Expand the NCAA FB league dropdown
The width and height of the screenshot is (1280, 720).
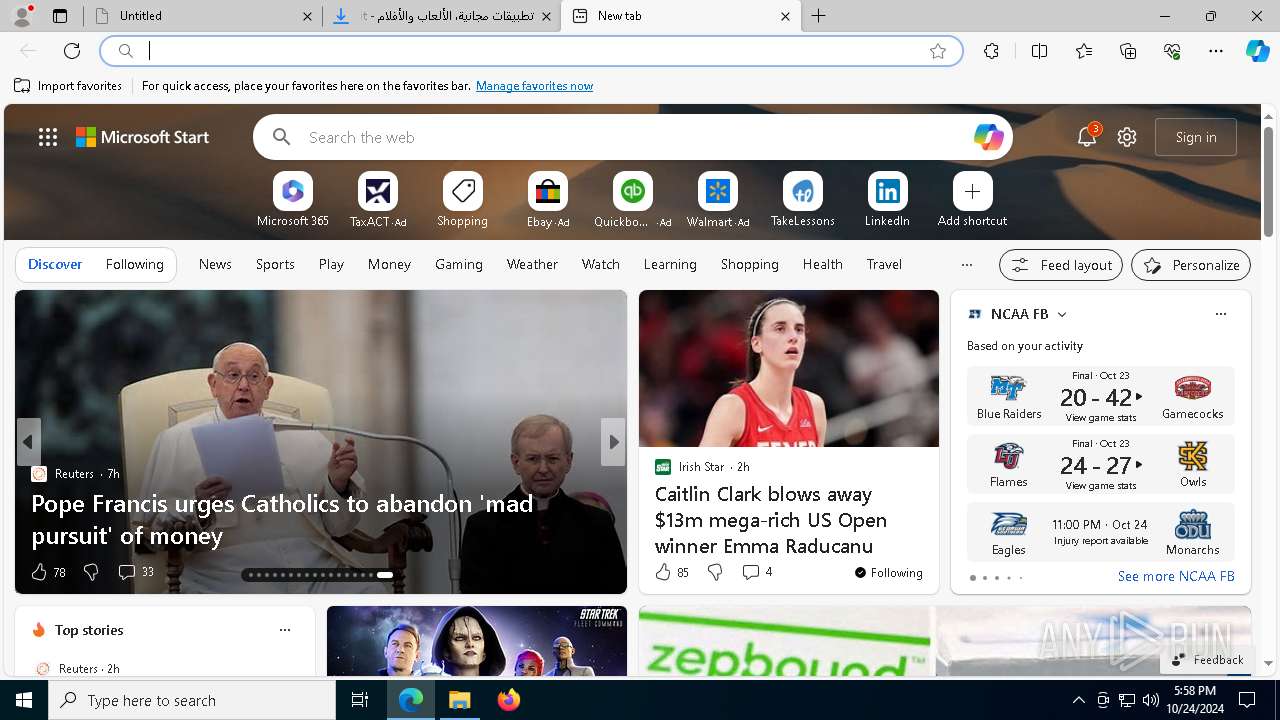(x=1062, y=314)
